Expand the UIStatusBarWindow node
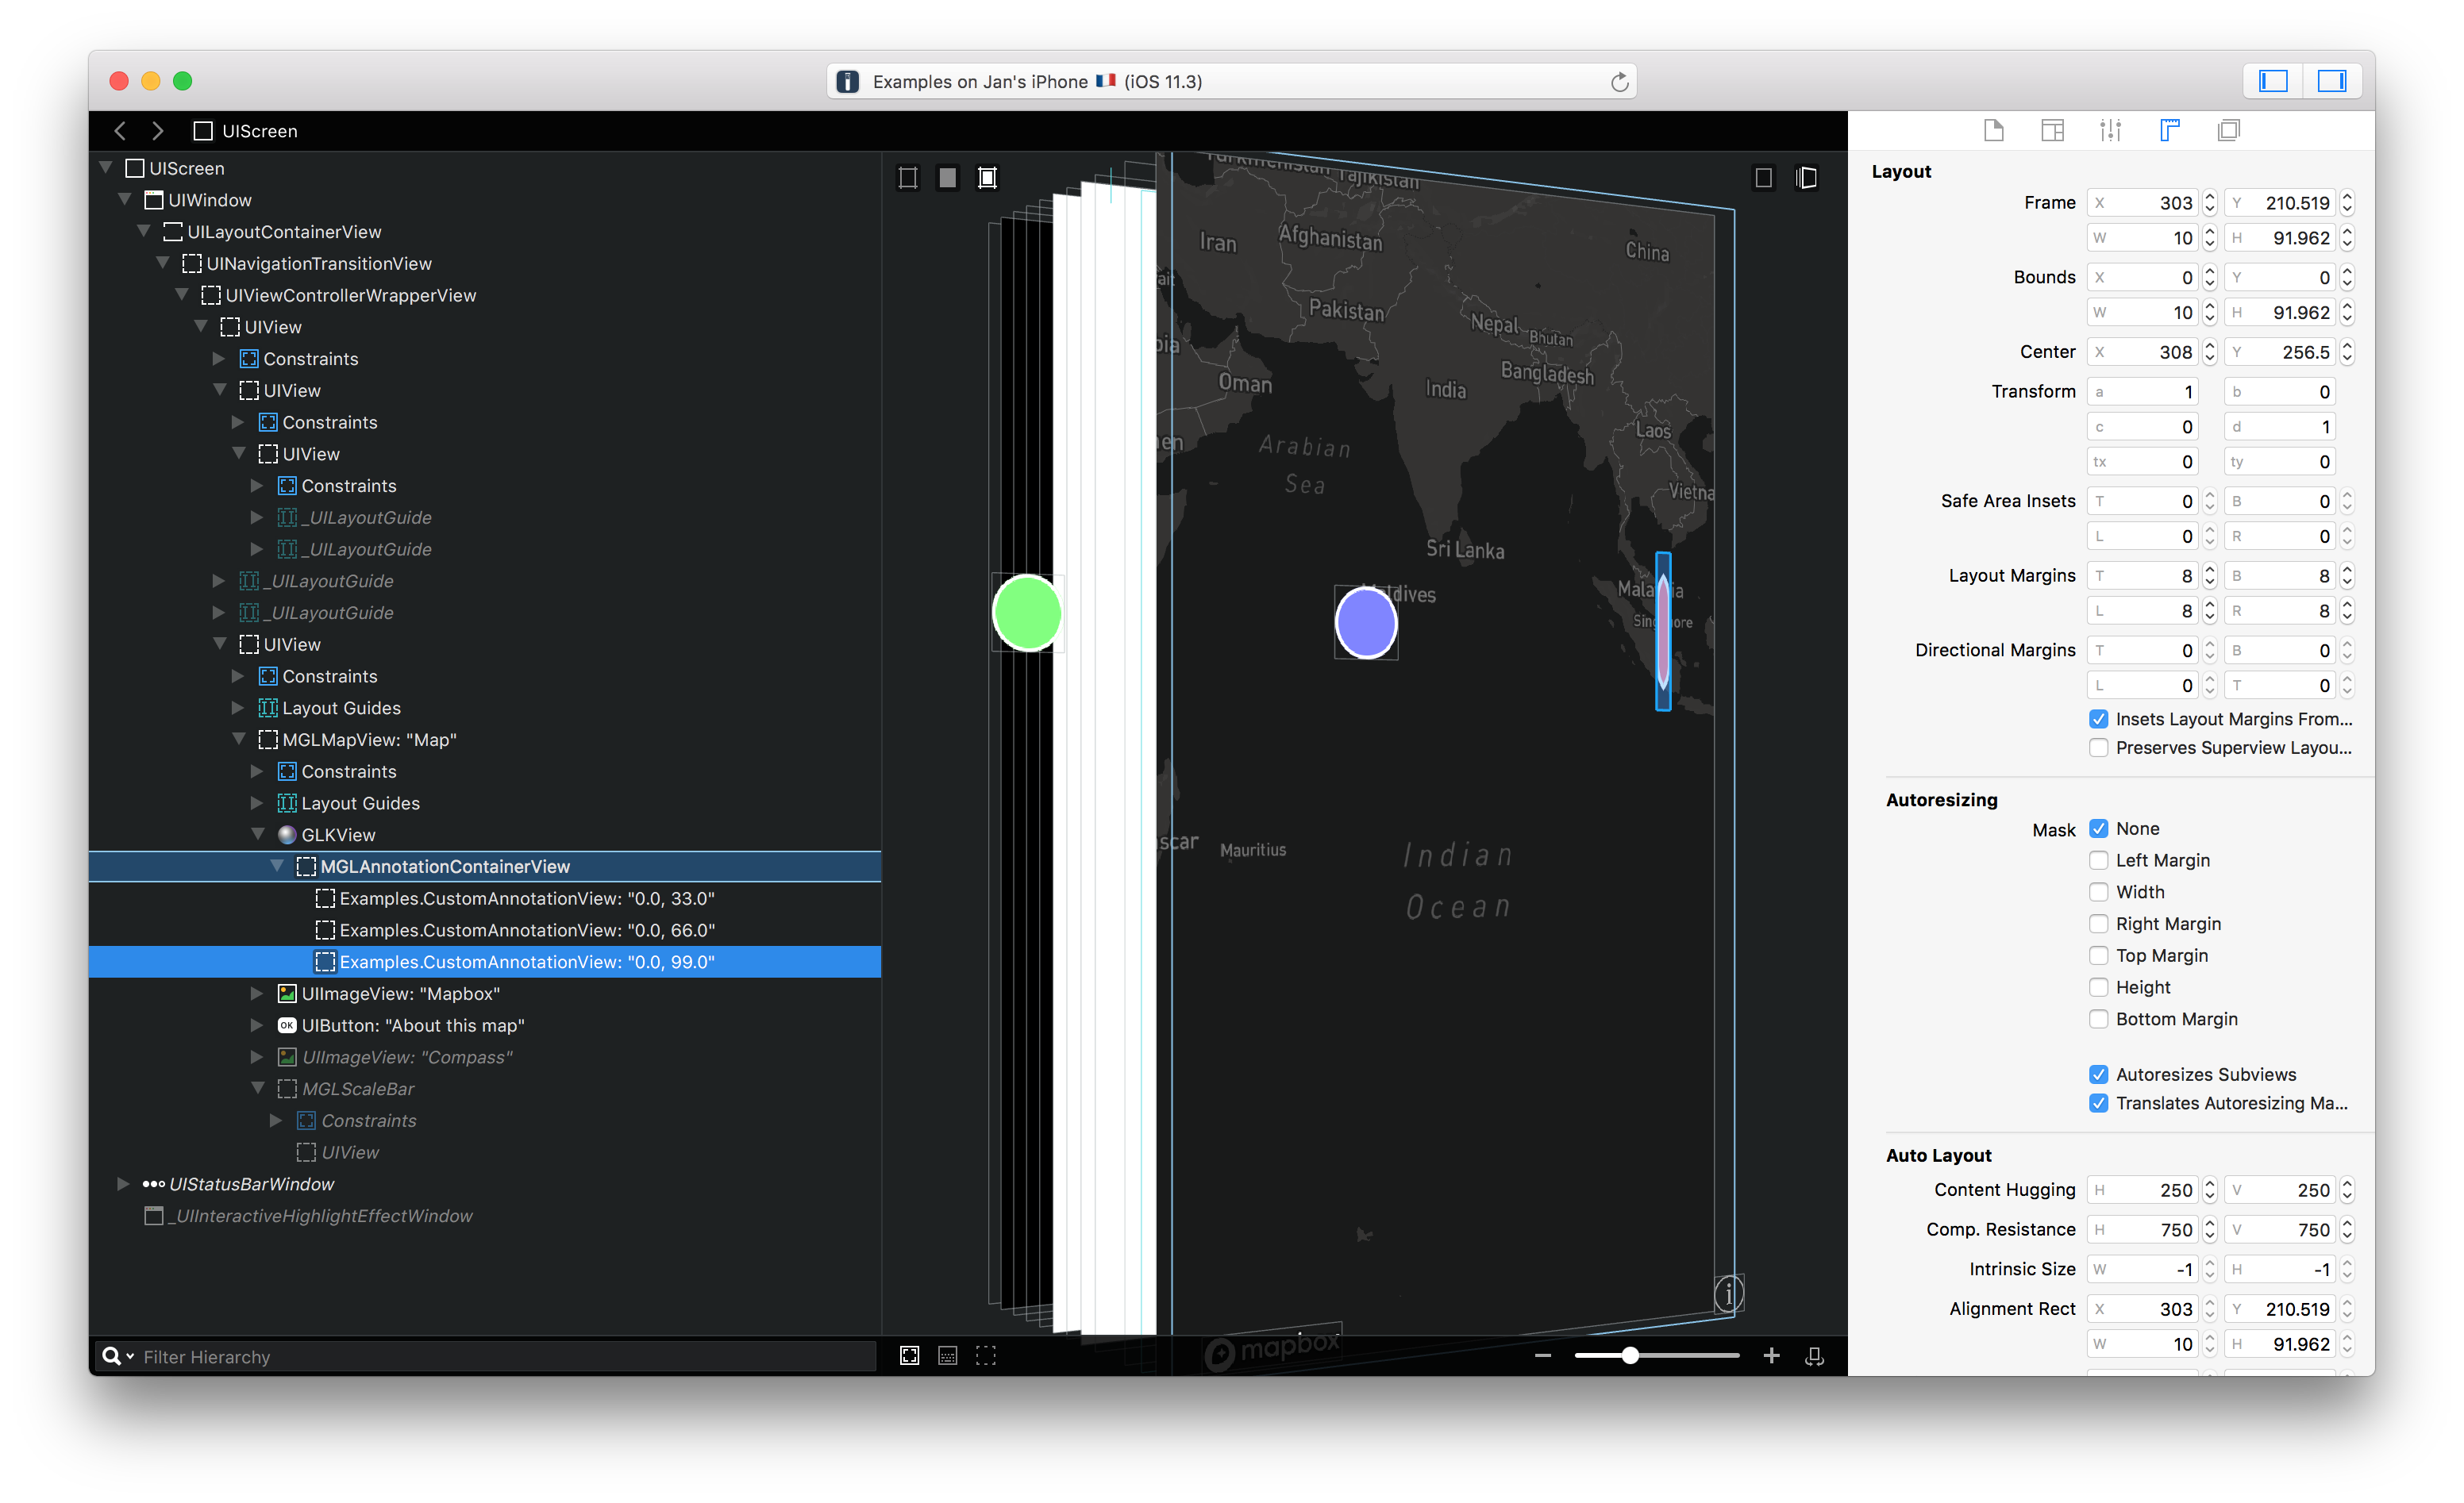This screenshot has height=1503, width=2464. point(123,1184)
